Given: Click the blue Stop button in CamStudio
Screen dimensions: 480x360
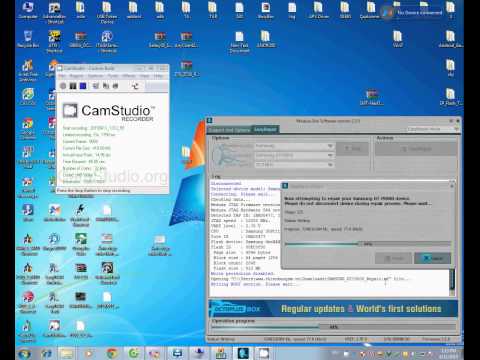Looking at the screenshot, I should [x=83, y=86].
